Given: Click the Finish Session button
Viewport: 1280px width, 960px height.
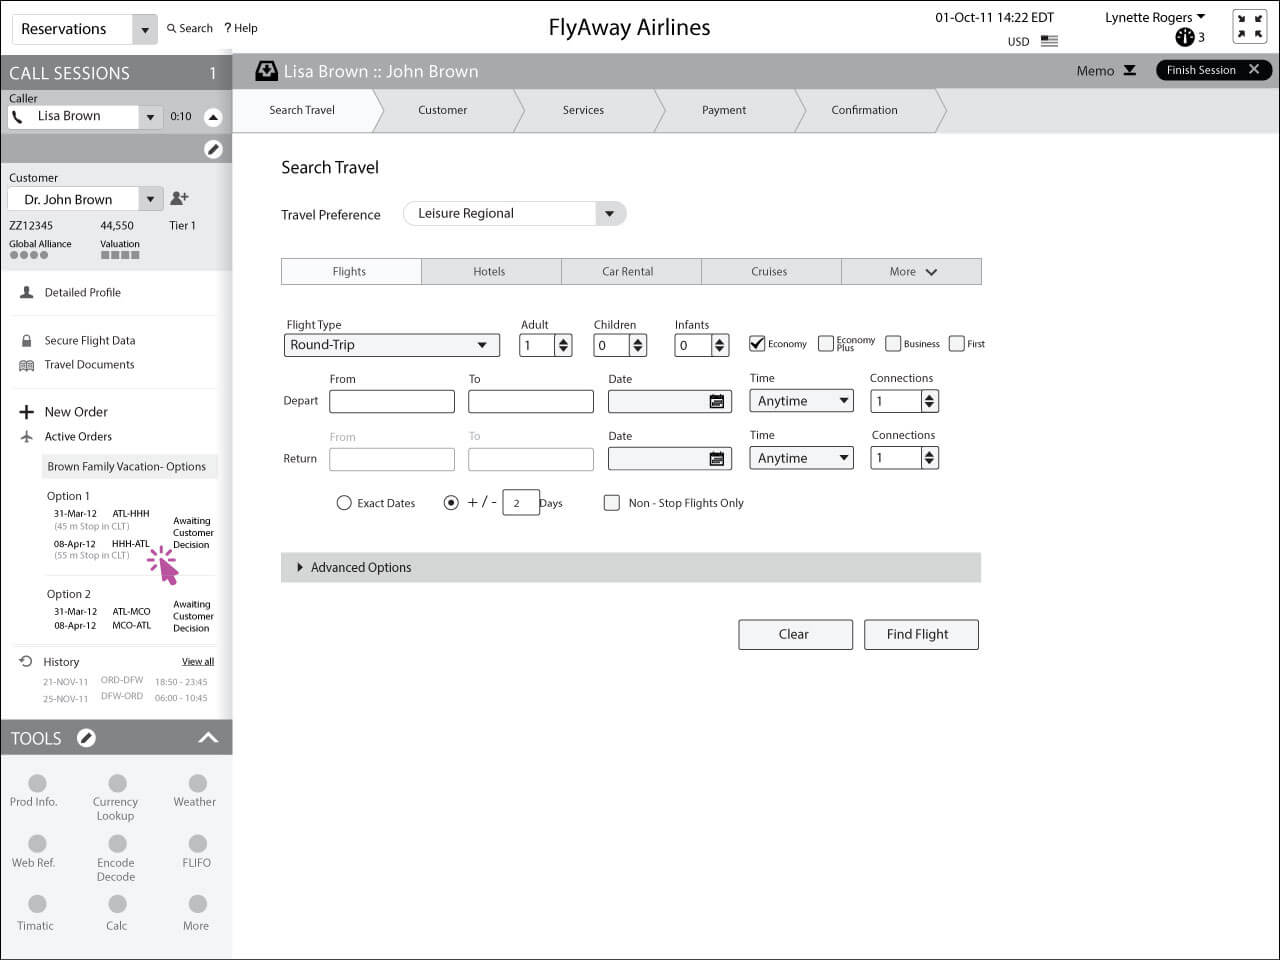Looking at the screenshot, I should point(1212,70).
